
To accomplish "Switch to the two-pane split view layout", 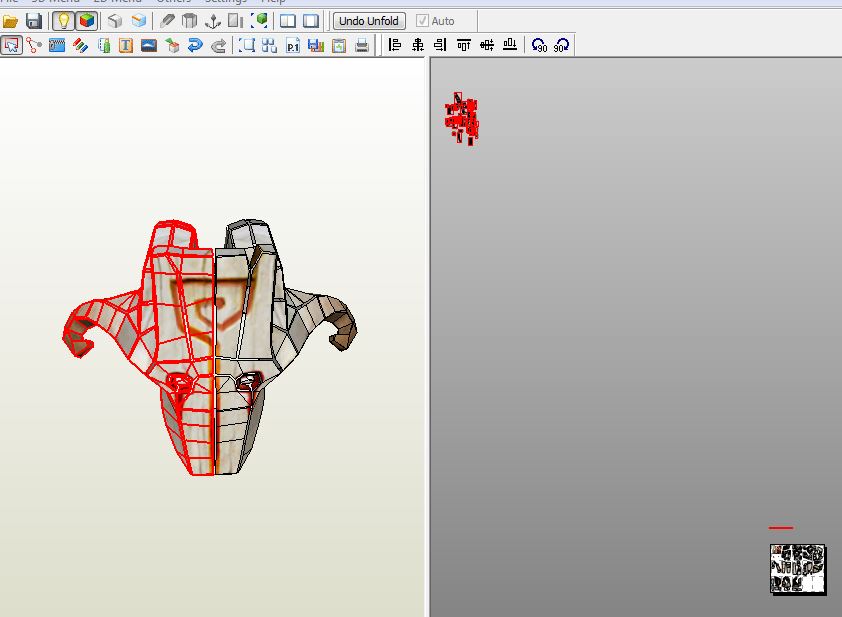I will (x=288, y=21).
